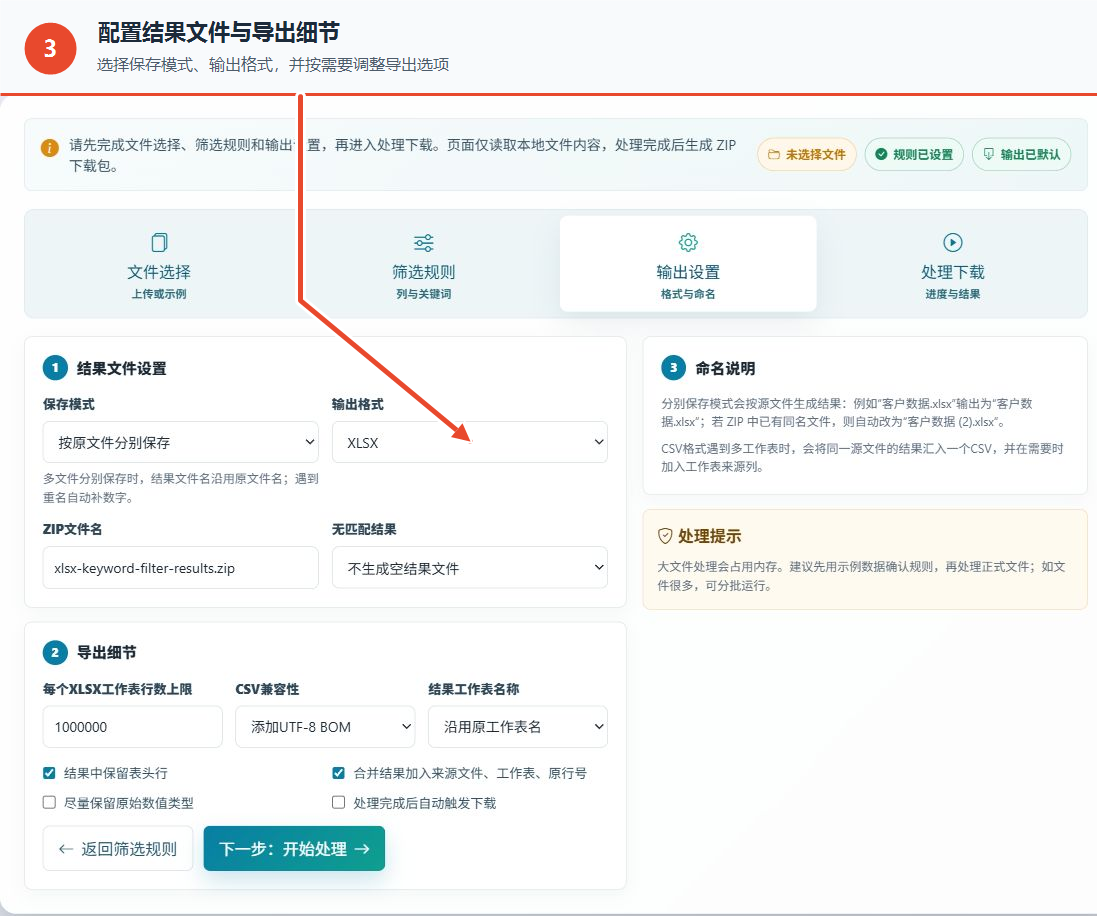Click the right arrow icon in 开始处理 button
The image size is (1097, 916).
[x=362, y=849]
